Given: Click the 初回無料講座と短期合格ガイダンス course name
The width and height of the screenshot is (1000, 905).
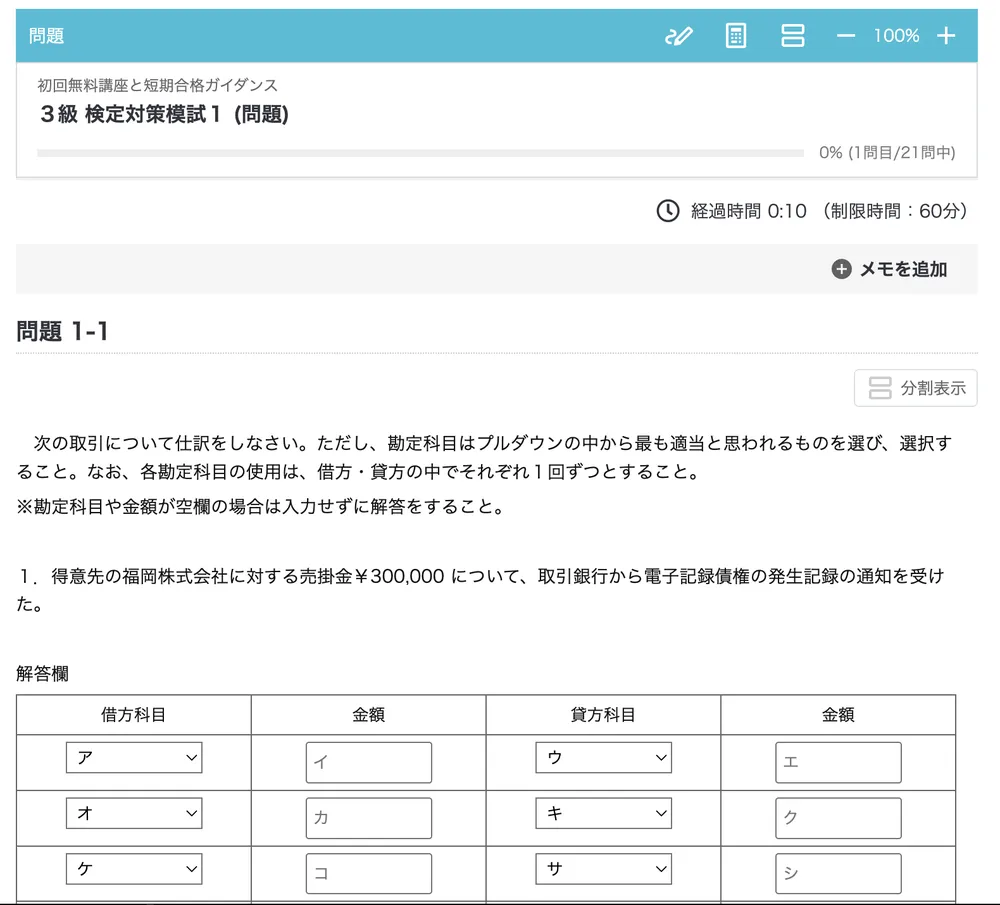Looking at the screenshot, I should [x=158, y=85].
